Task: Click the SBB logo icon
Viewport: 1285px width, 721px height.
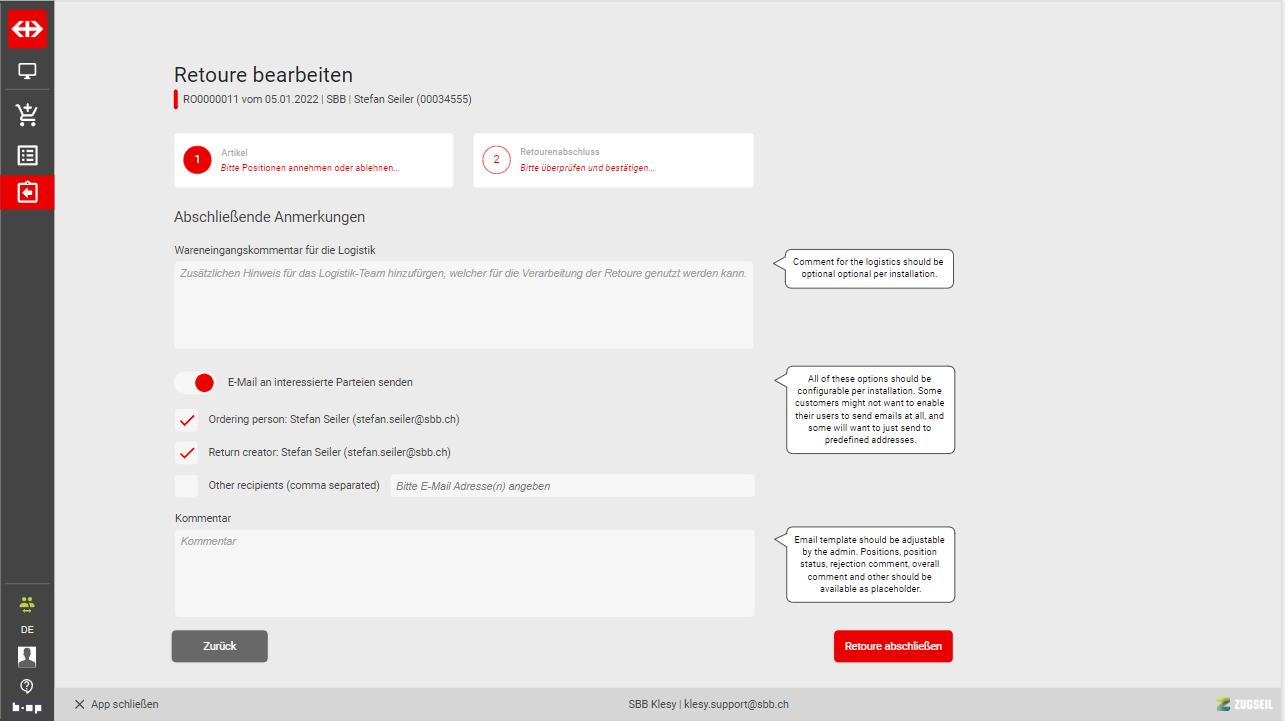Action: click(27, 29)
